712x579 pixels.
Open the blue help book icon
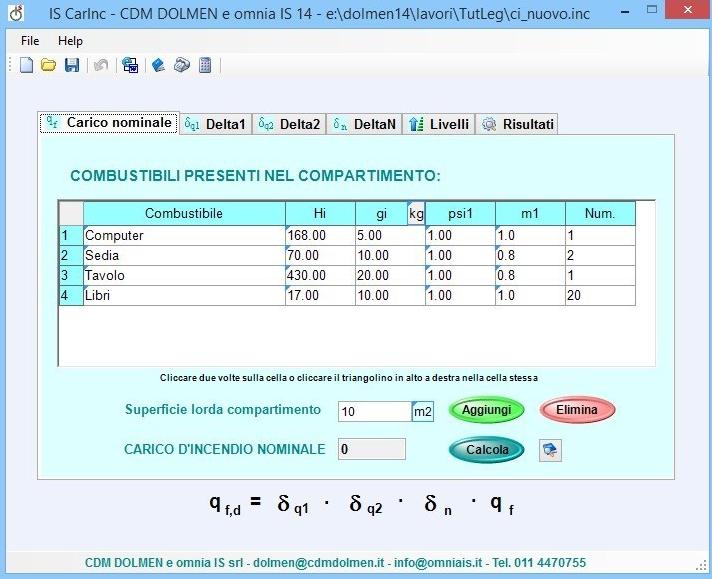(158, 65)
